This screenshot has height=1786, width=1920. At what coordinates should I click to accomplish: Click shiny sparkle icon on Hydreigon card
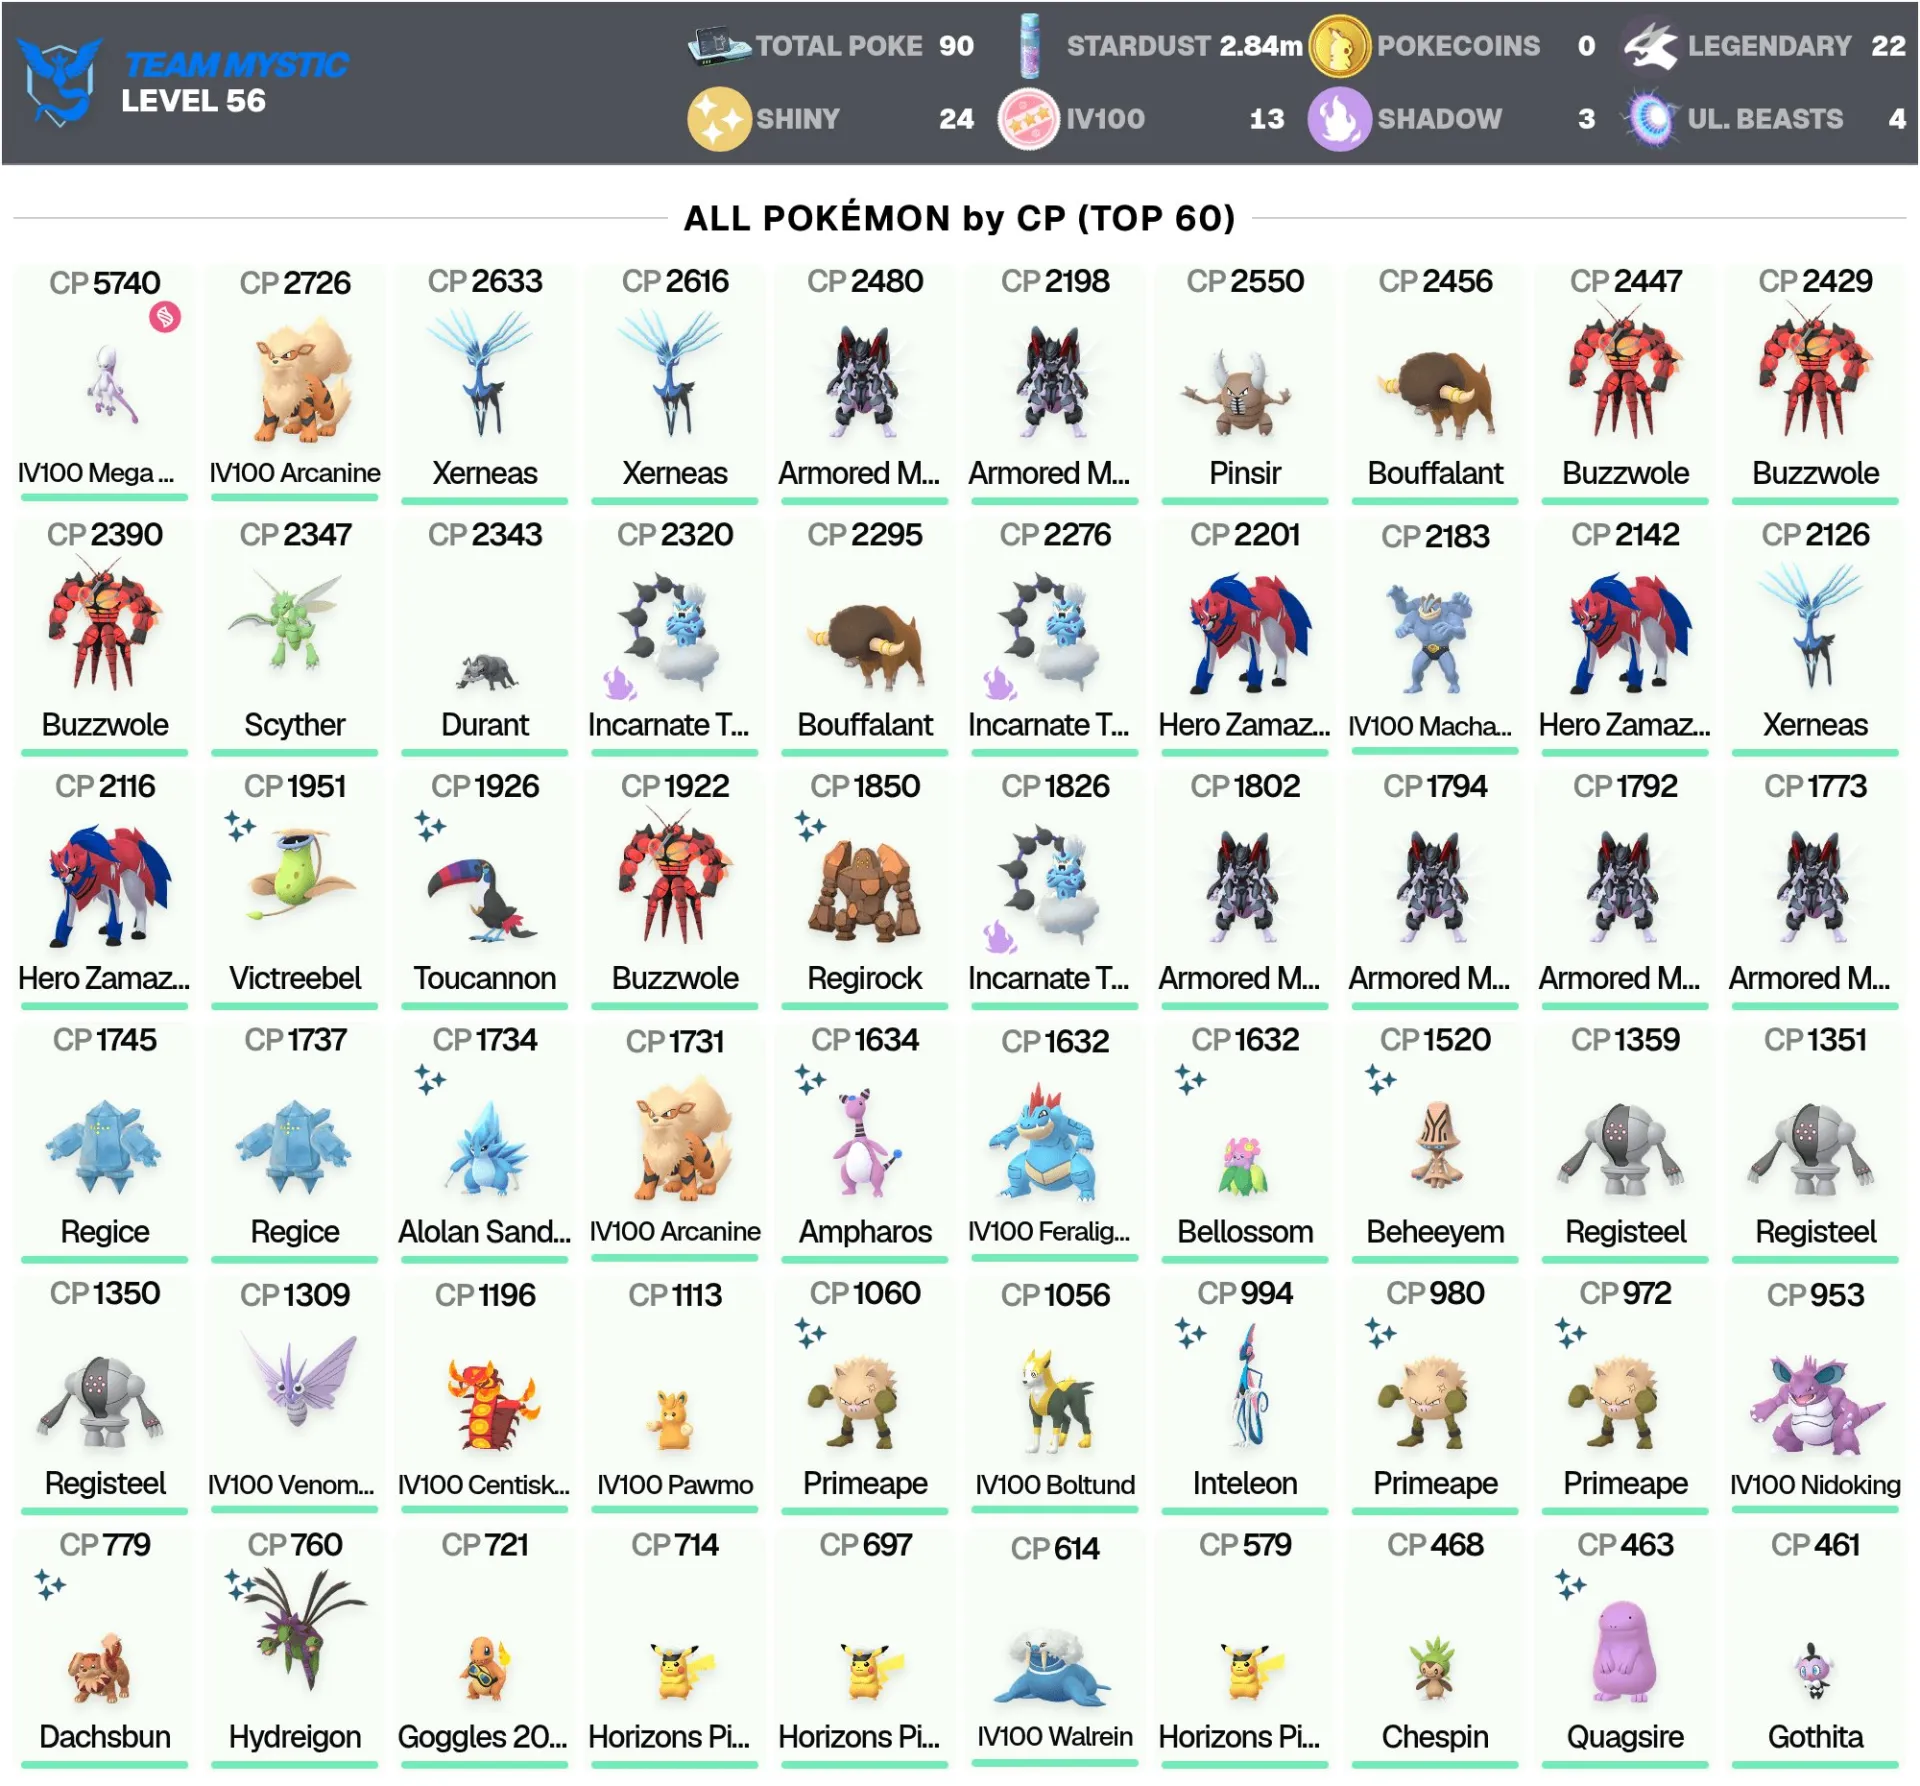pyautogui.click(x=240, y=1585)
